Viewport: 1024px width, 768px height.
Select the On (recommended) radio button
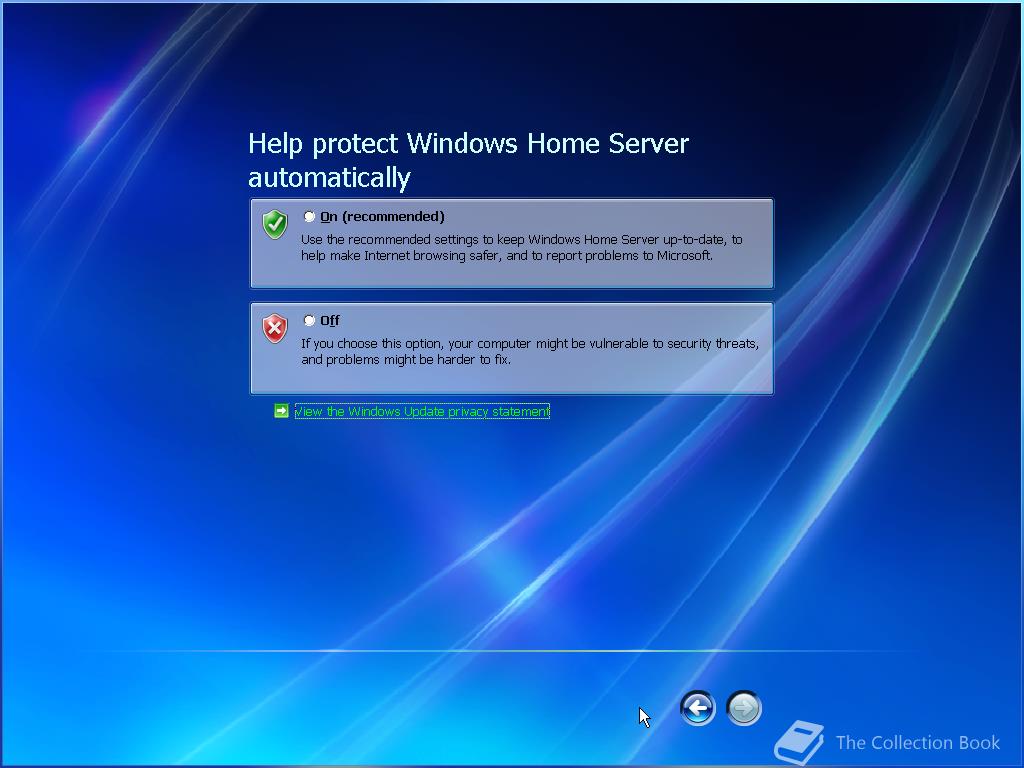click(x=310, y=216)
